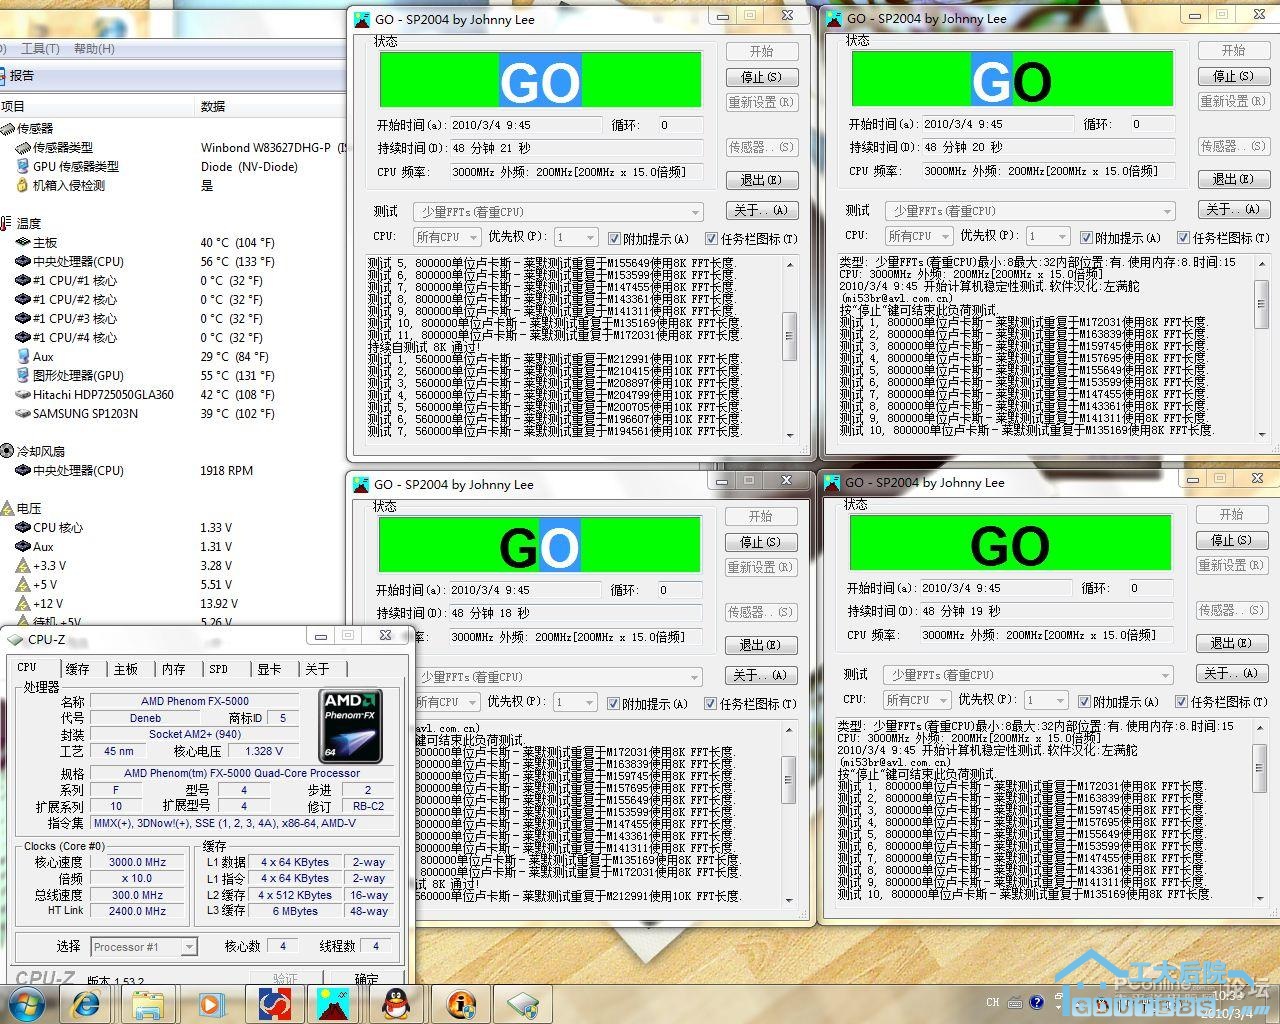Open the 工具(T) menu

(x=40, y=48)
